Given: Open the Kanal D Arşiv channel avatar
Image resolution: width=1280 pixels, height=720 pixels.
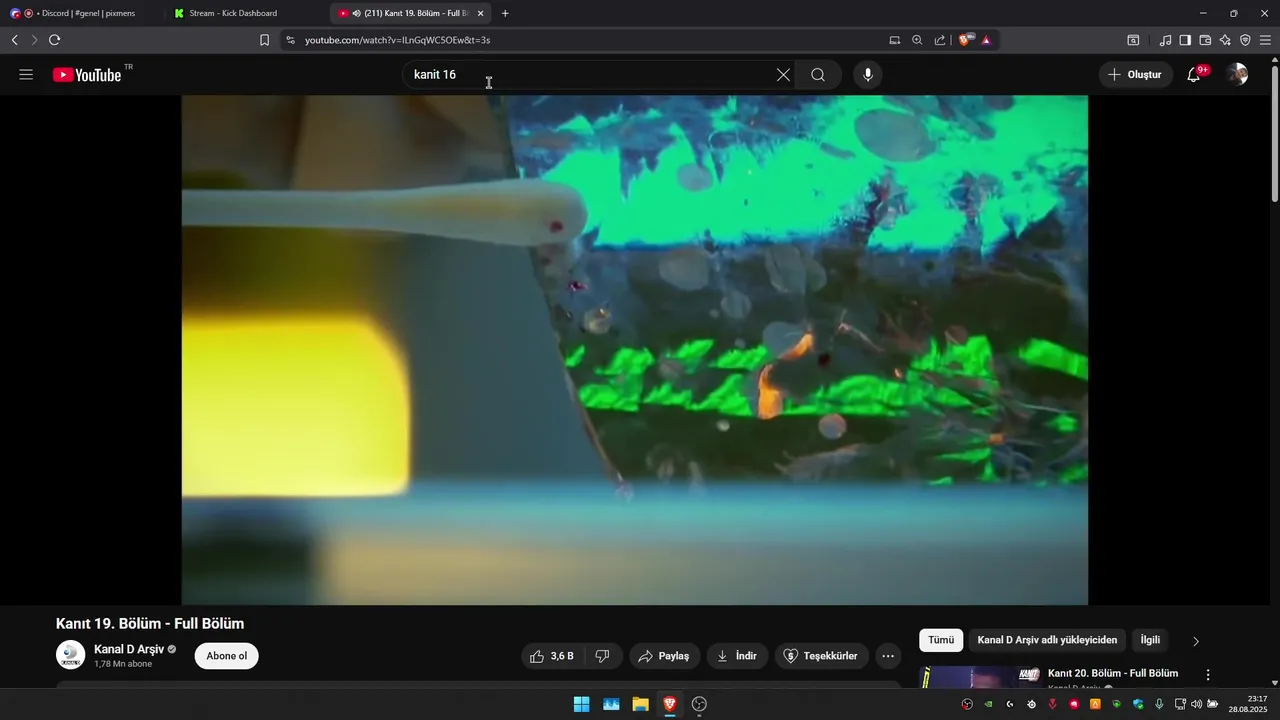Looking at the screenshot, I should 70,655.
